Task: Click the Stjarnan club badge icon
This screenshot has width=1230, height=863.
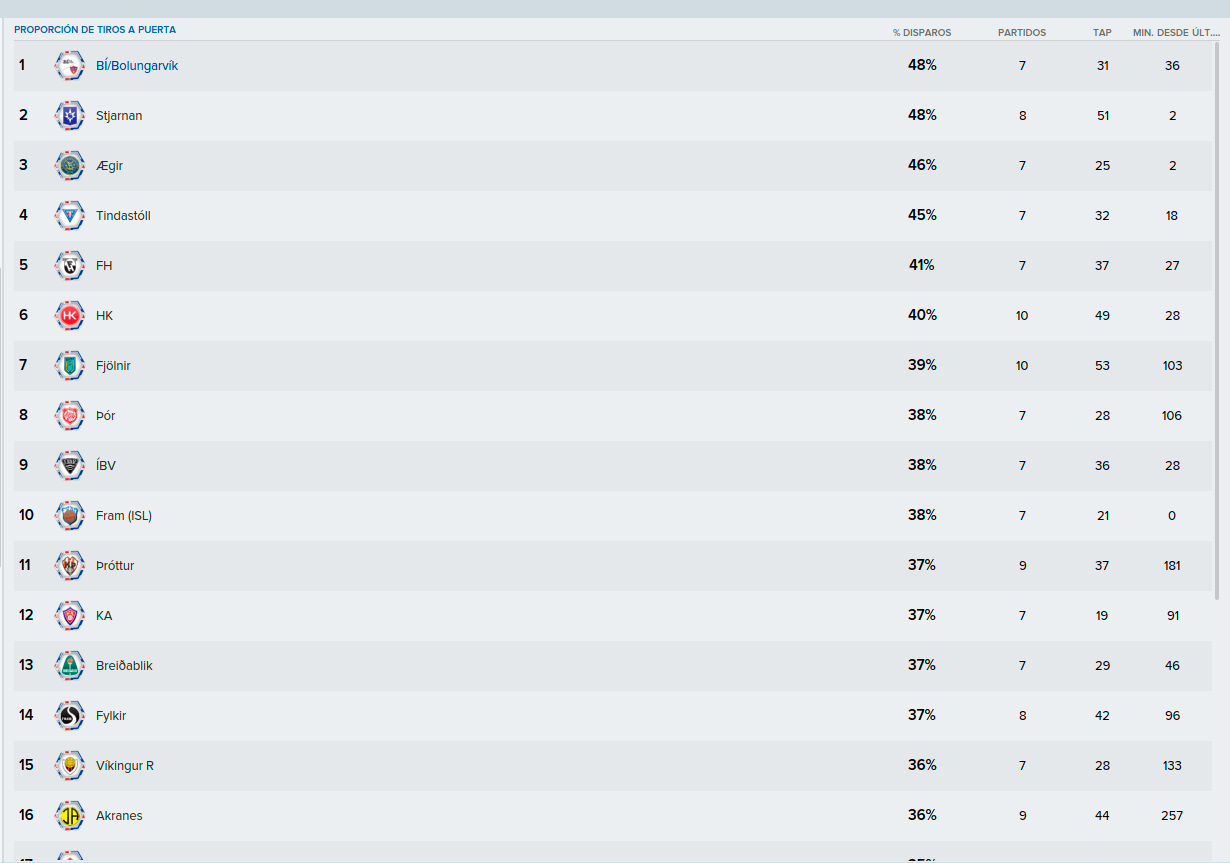Action: (x=70, y=116)
